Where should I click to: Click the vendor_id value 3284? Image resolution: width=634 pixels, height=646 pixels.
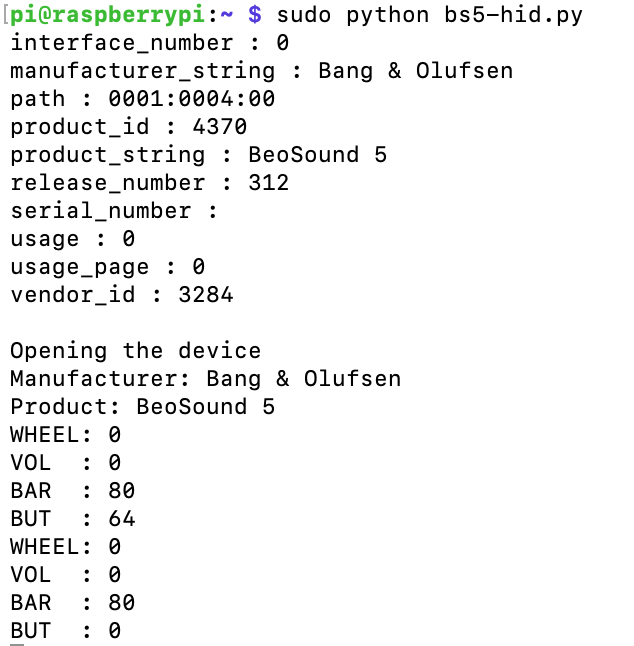point(205,295)
